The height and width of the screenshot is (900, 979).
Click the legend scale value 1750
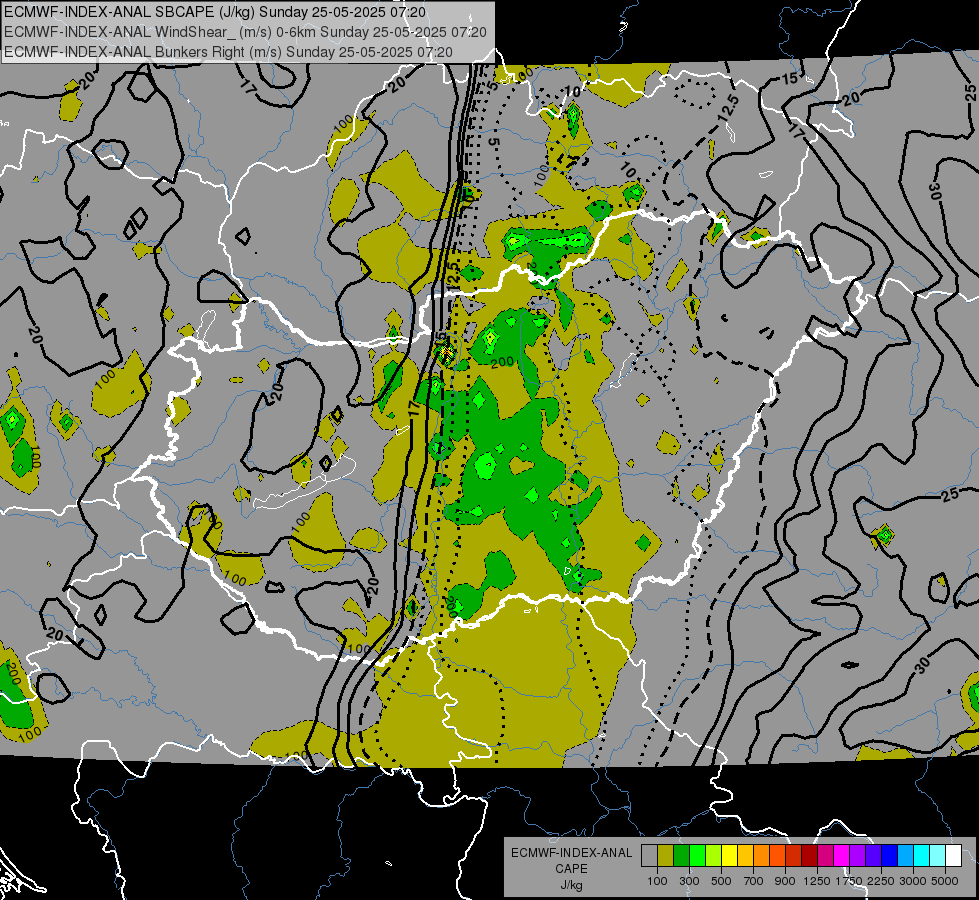[x=850, y=881]
